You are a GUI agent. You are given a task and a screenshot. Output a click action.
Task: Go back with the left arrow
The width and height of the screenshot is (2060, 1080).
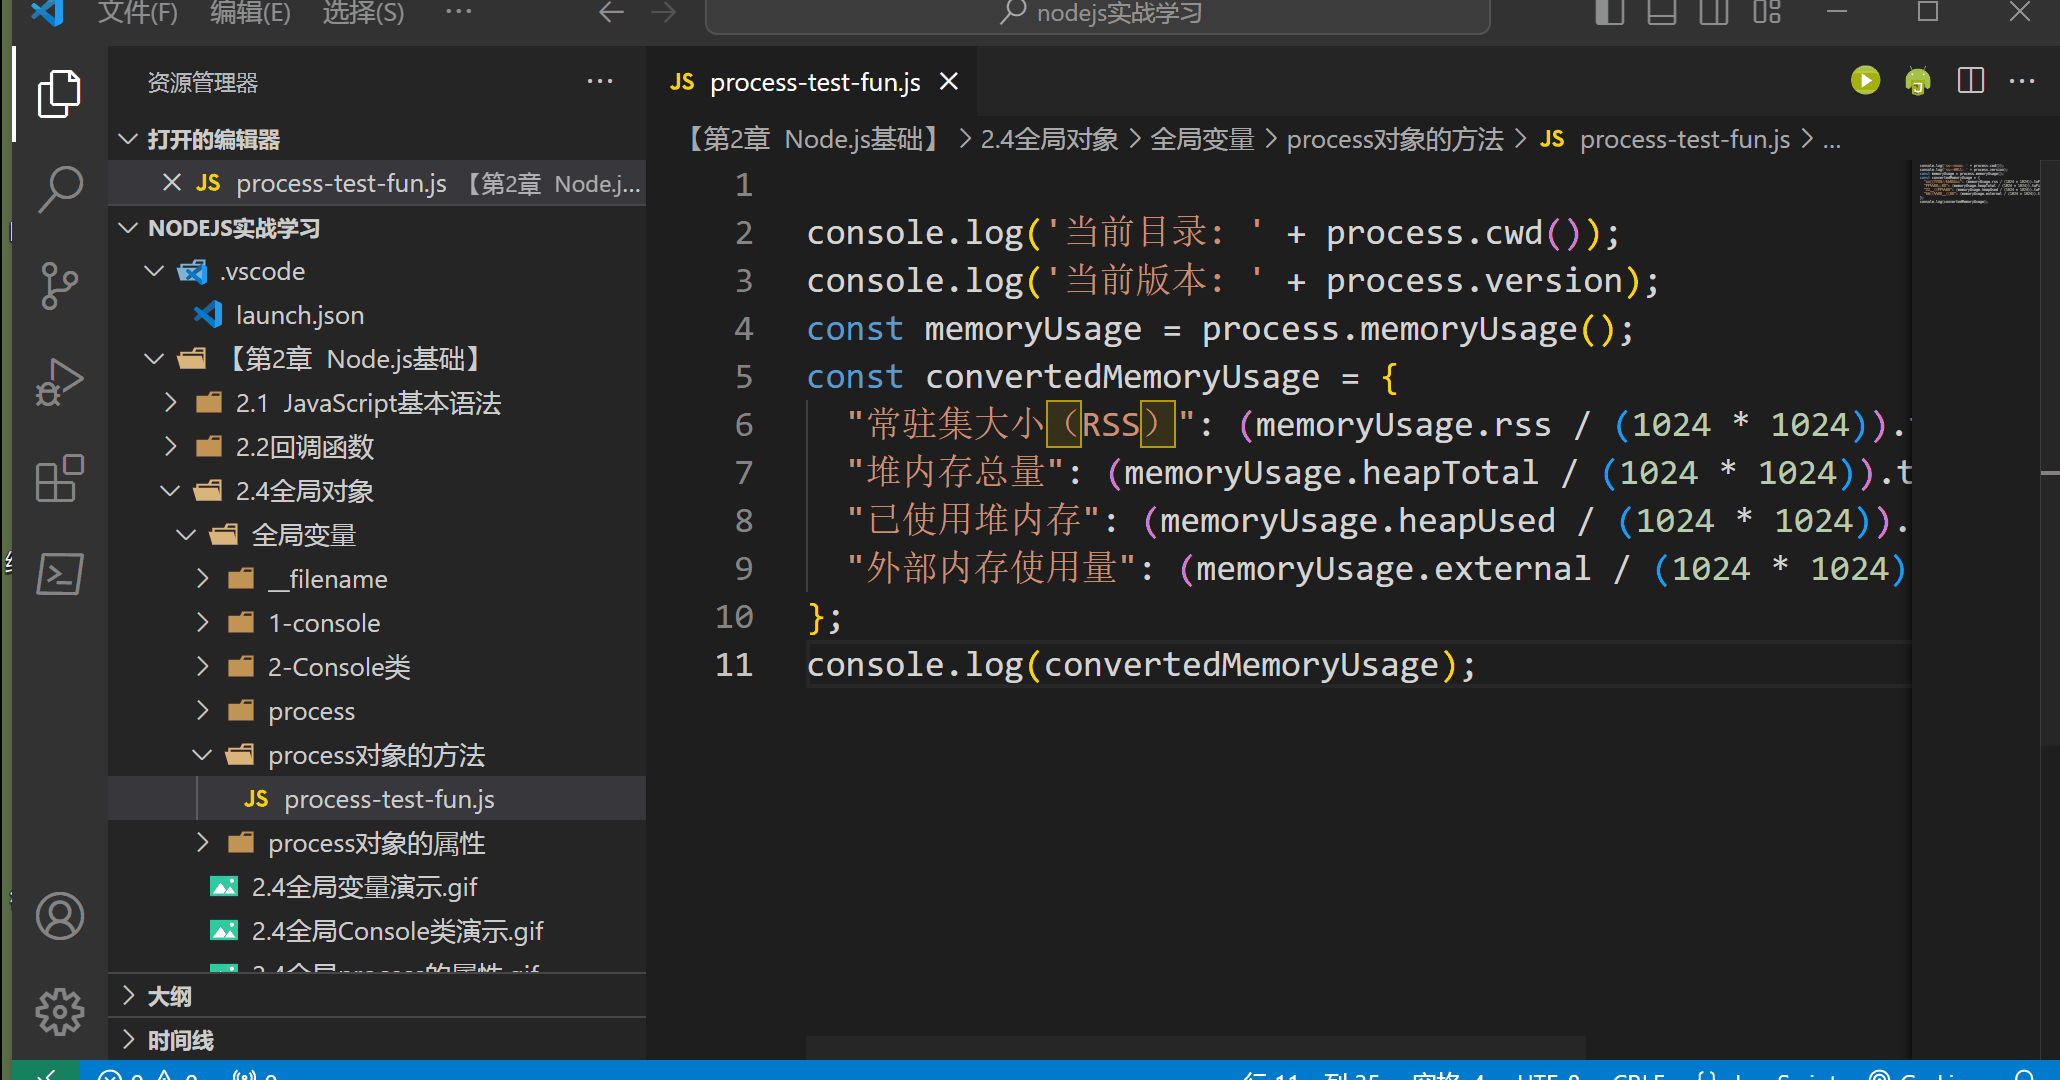coord(611,13)
